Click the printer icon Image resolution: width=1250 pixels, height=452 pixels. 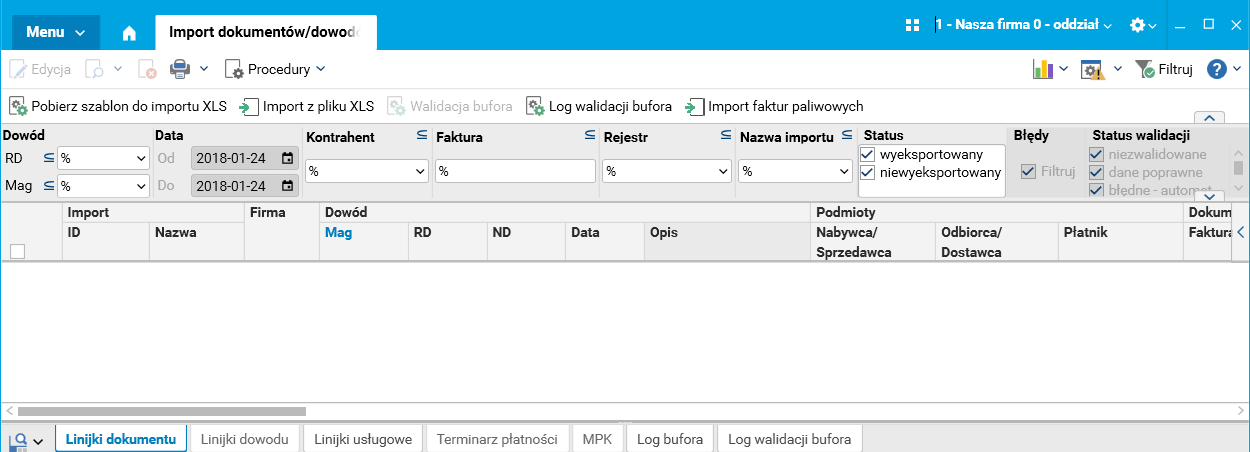click(x=179, y=69)
